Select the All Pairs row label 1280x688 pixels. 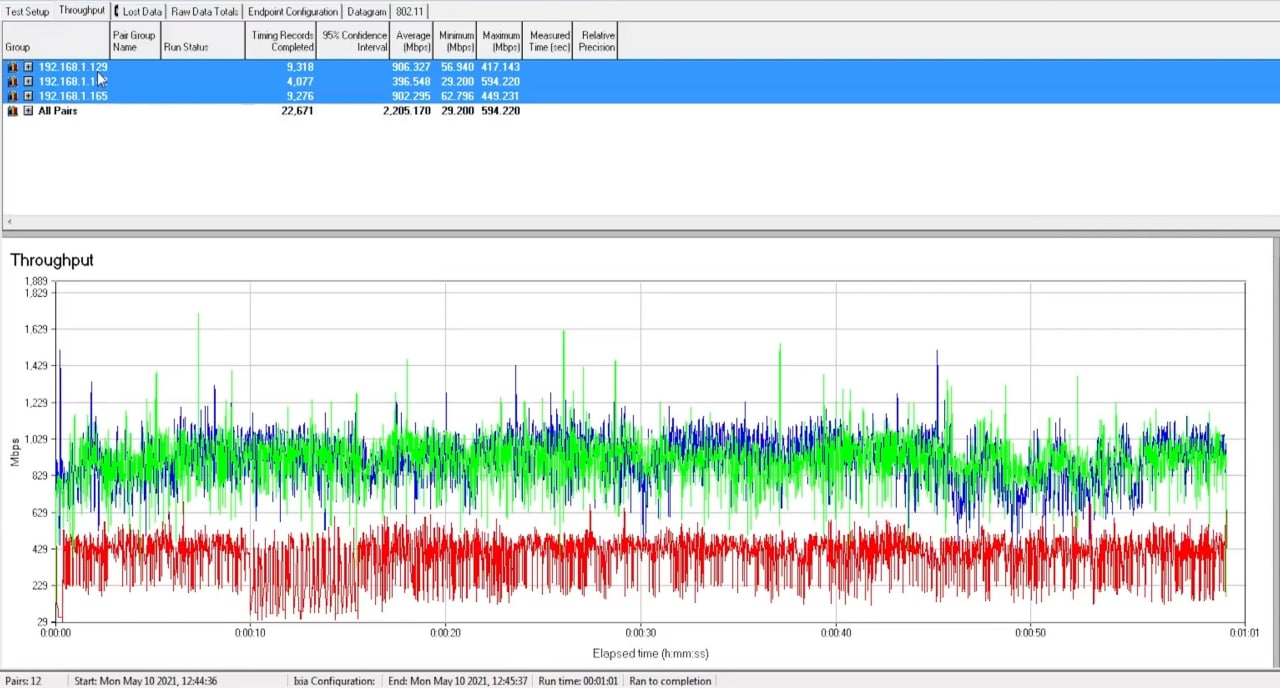[x=57, y=111]
